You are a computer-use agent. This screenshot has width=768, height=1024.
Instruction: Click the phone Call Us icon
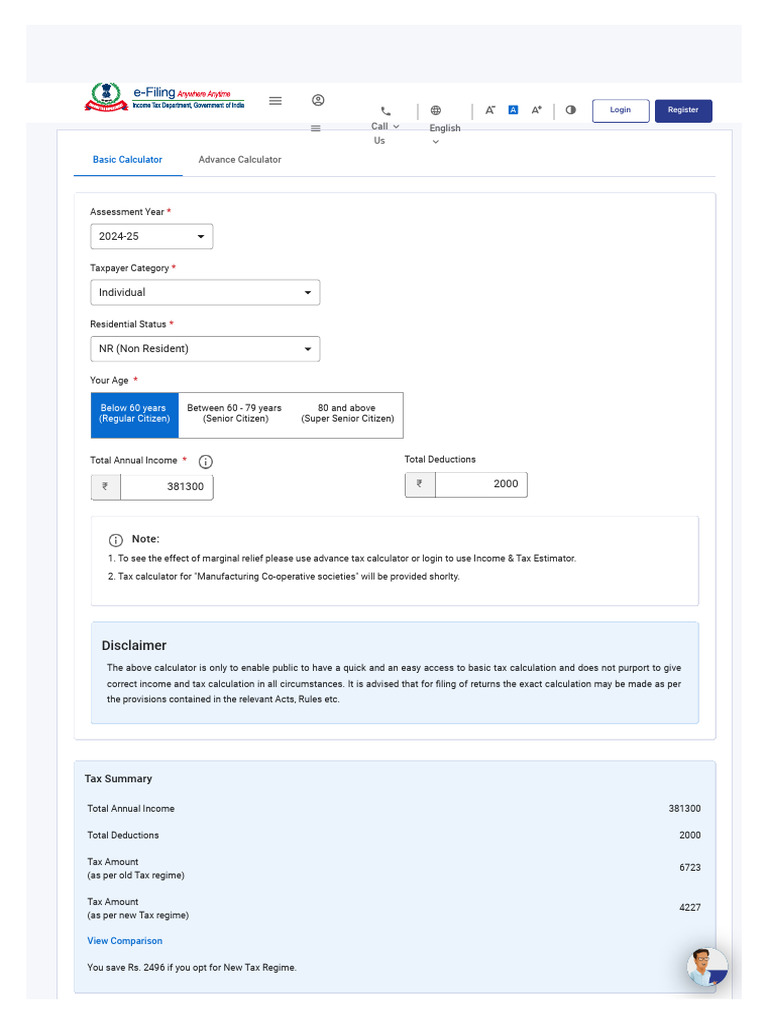(x=386, y=111)
